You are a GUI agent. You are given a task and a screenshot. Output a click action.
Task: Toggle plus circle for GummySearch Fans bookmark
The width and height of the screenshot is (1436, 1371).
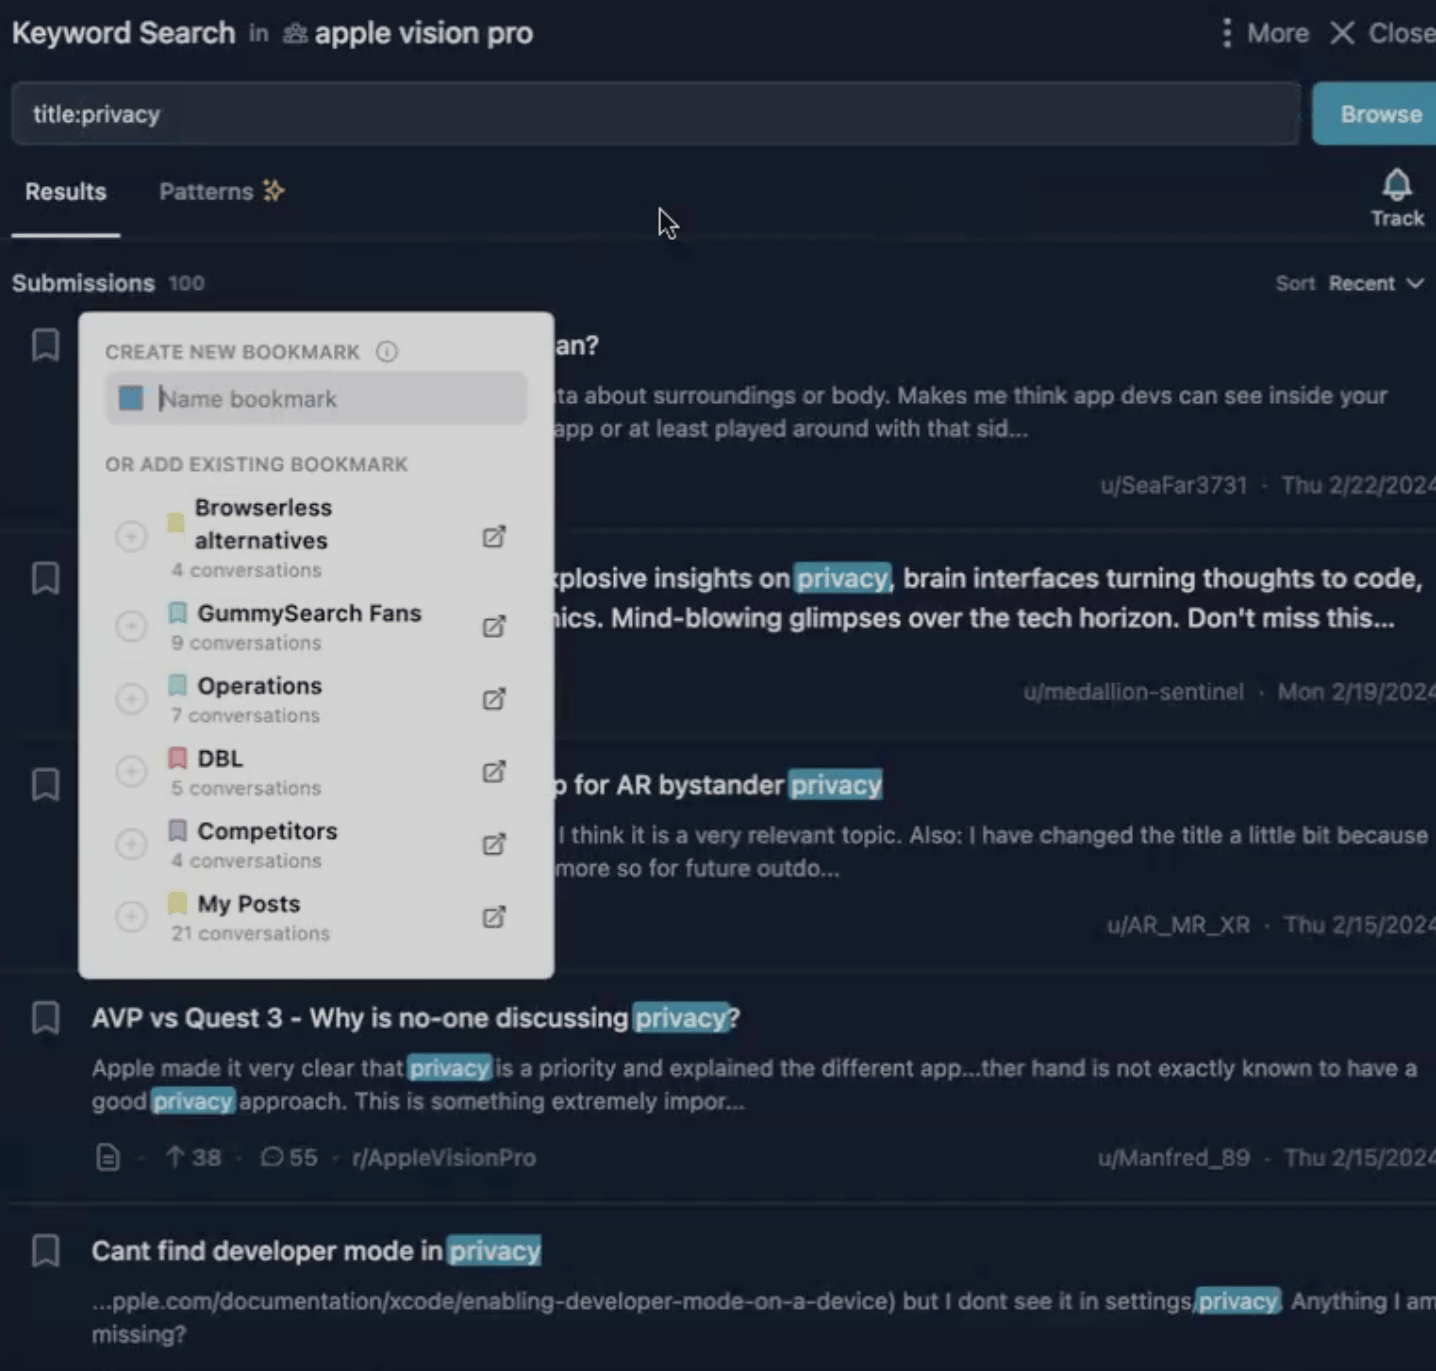pyautogui.click(x=131, y=626)
